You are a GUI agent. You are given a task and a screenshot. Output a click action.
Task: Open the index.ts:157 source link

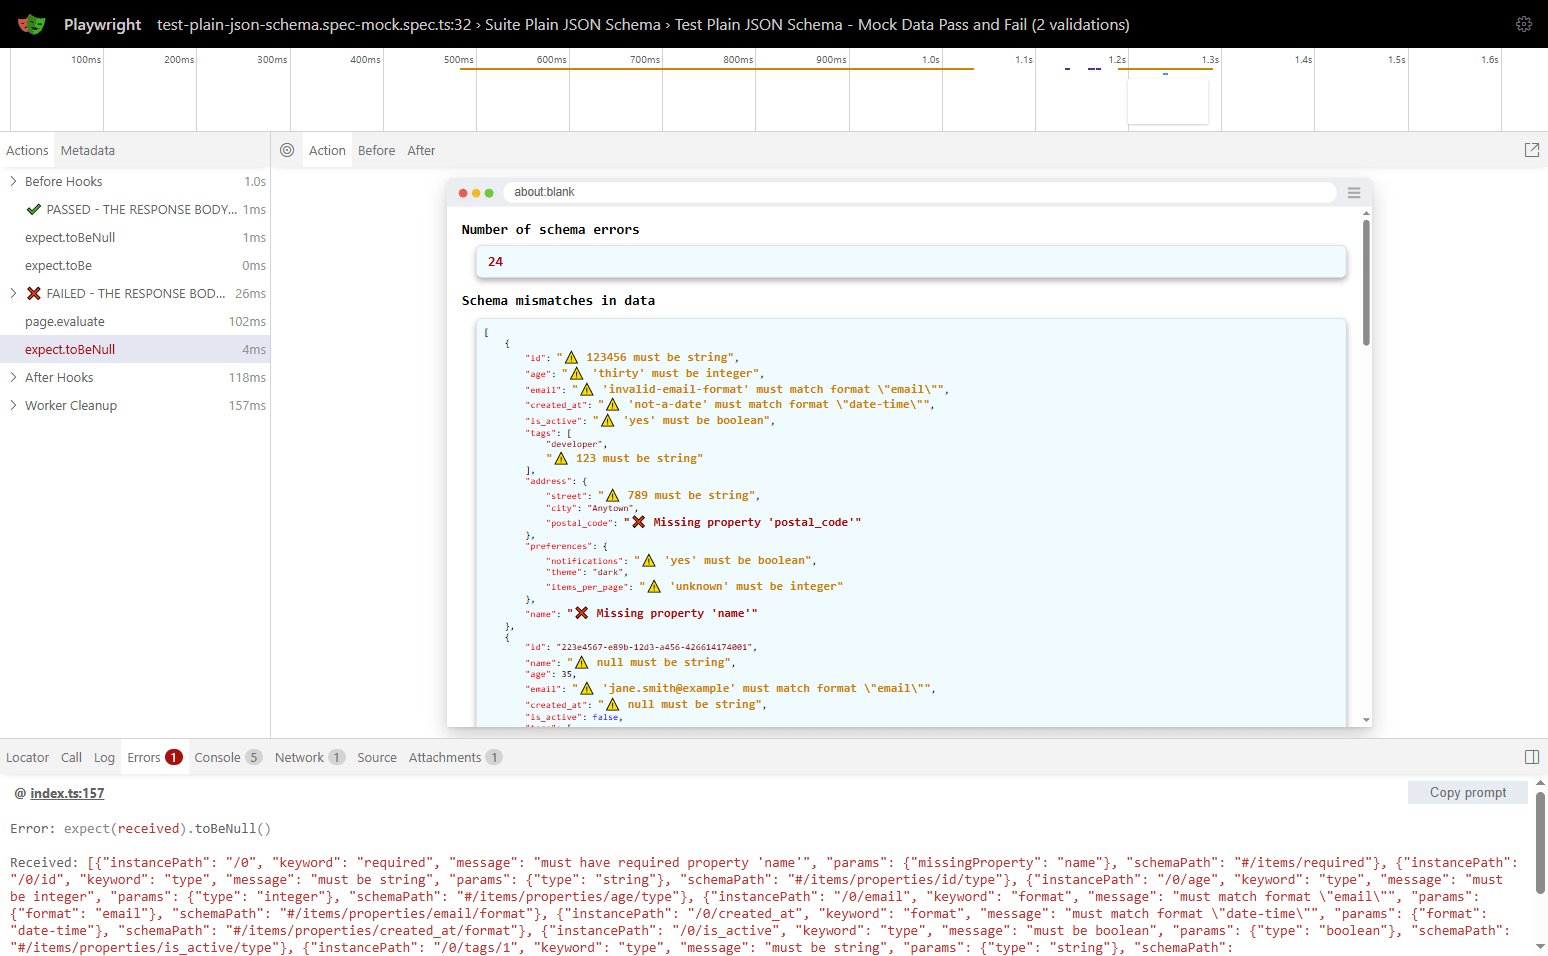[66, 792]
